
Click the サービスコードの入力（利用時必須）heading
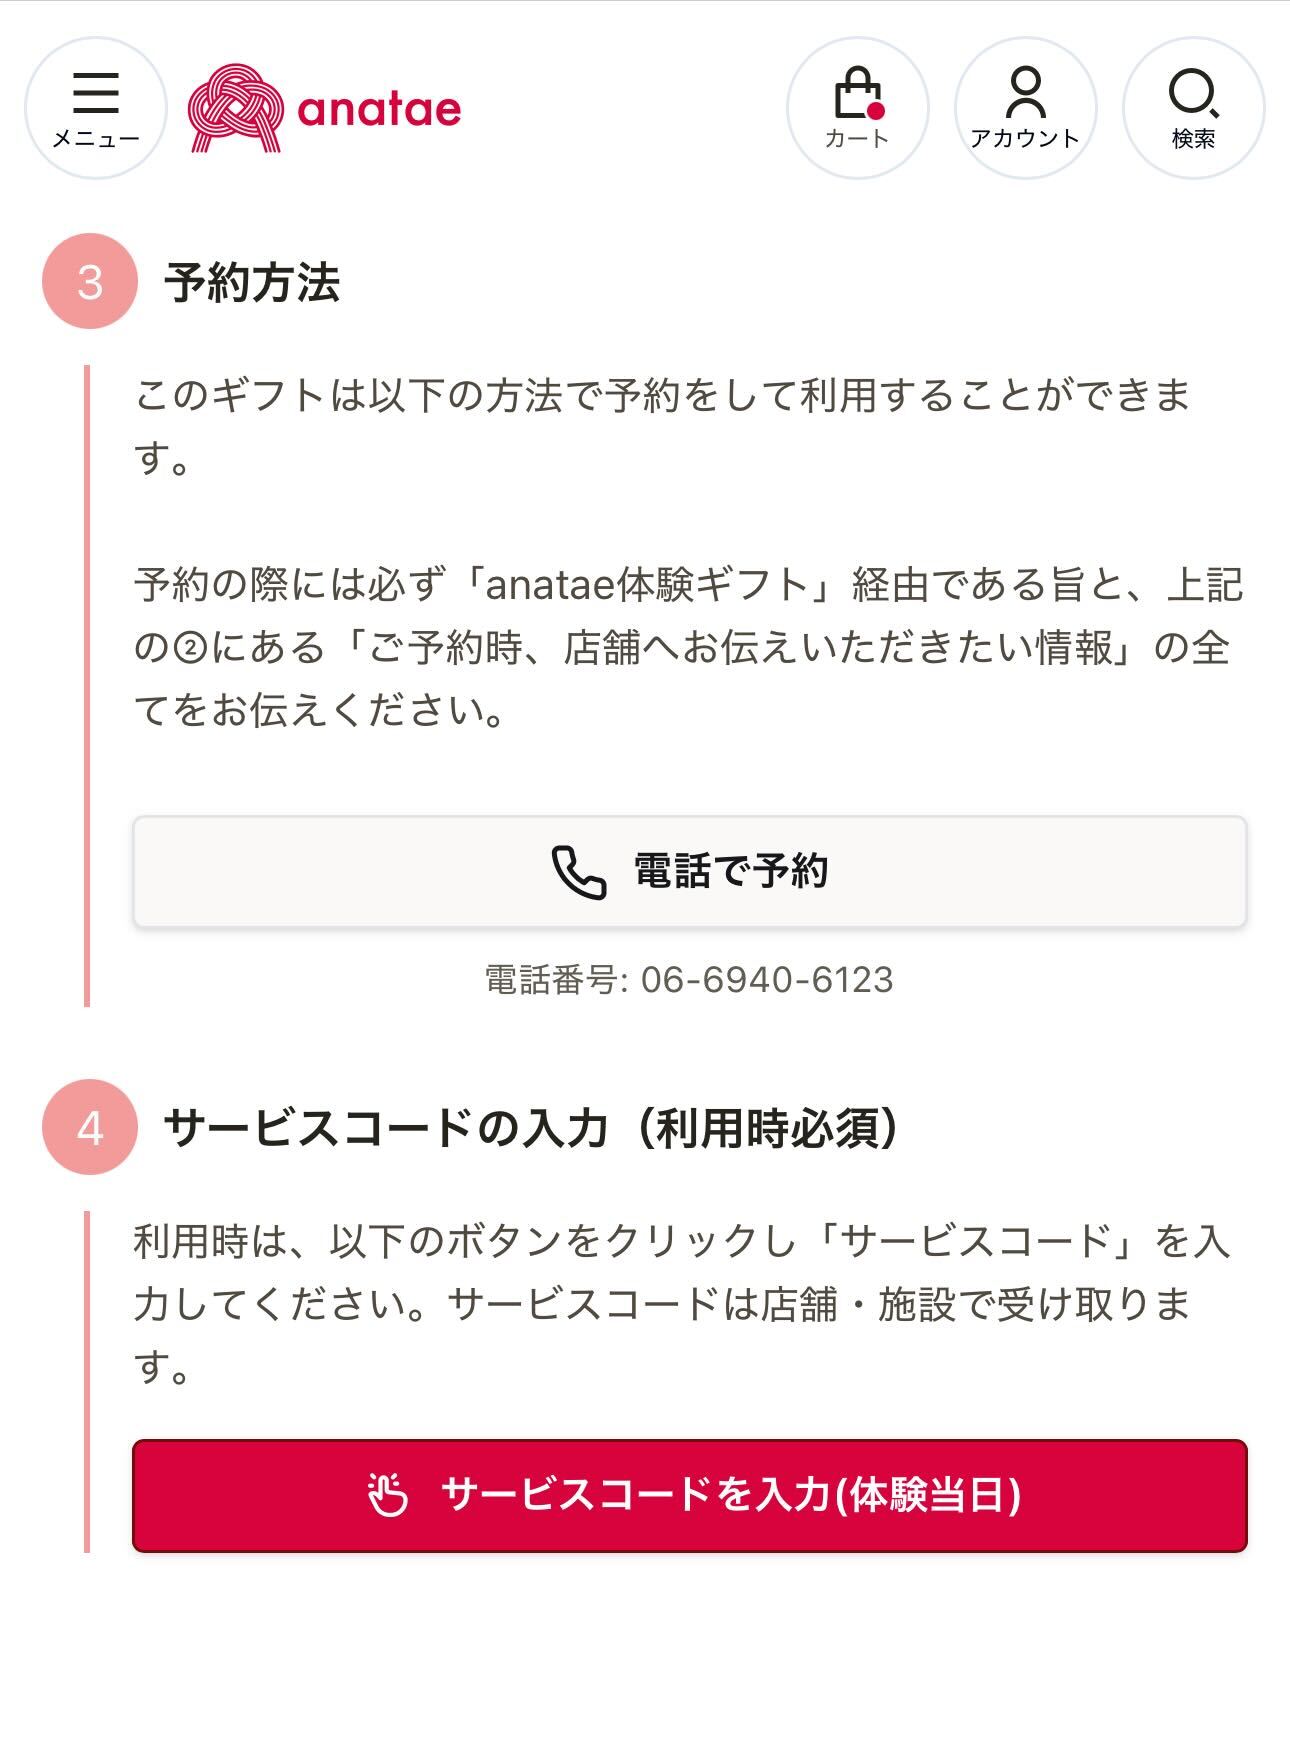(x=530, y=1128)
